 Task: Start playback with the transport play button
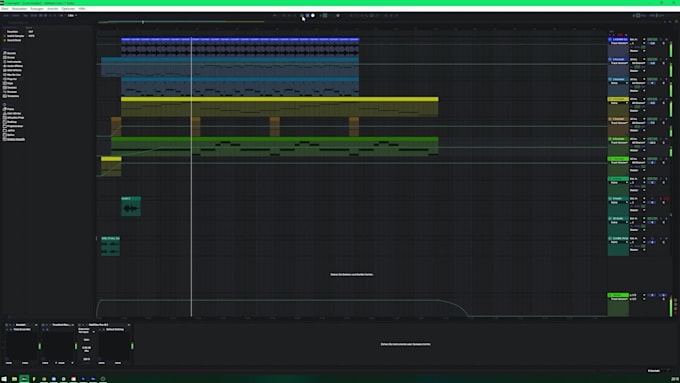point(302,16)
